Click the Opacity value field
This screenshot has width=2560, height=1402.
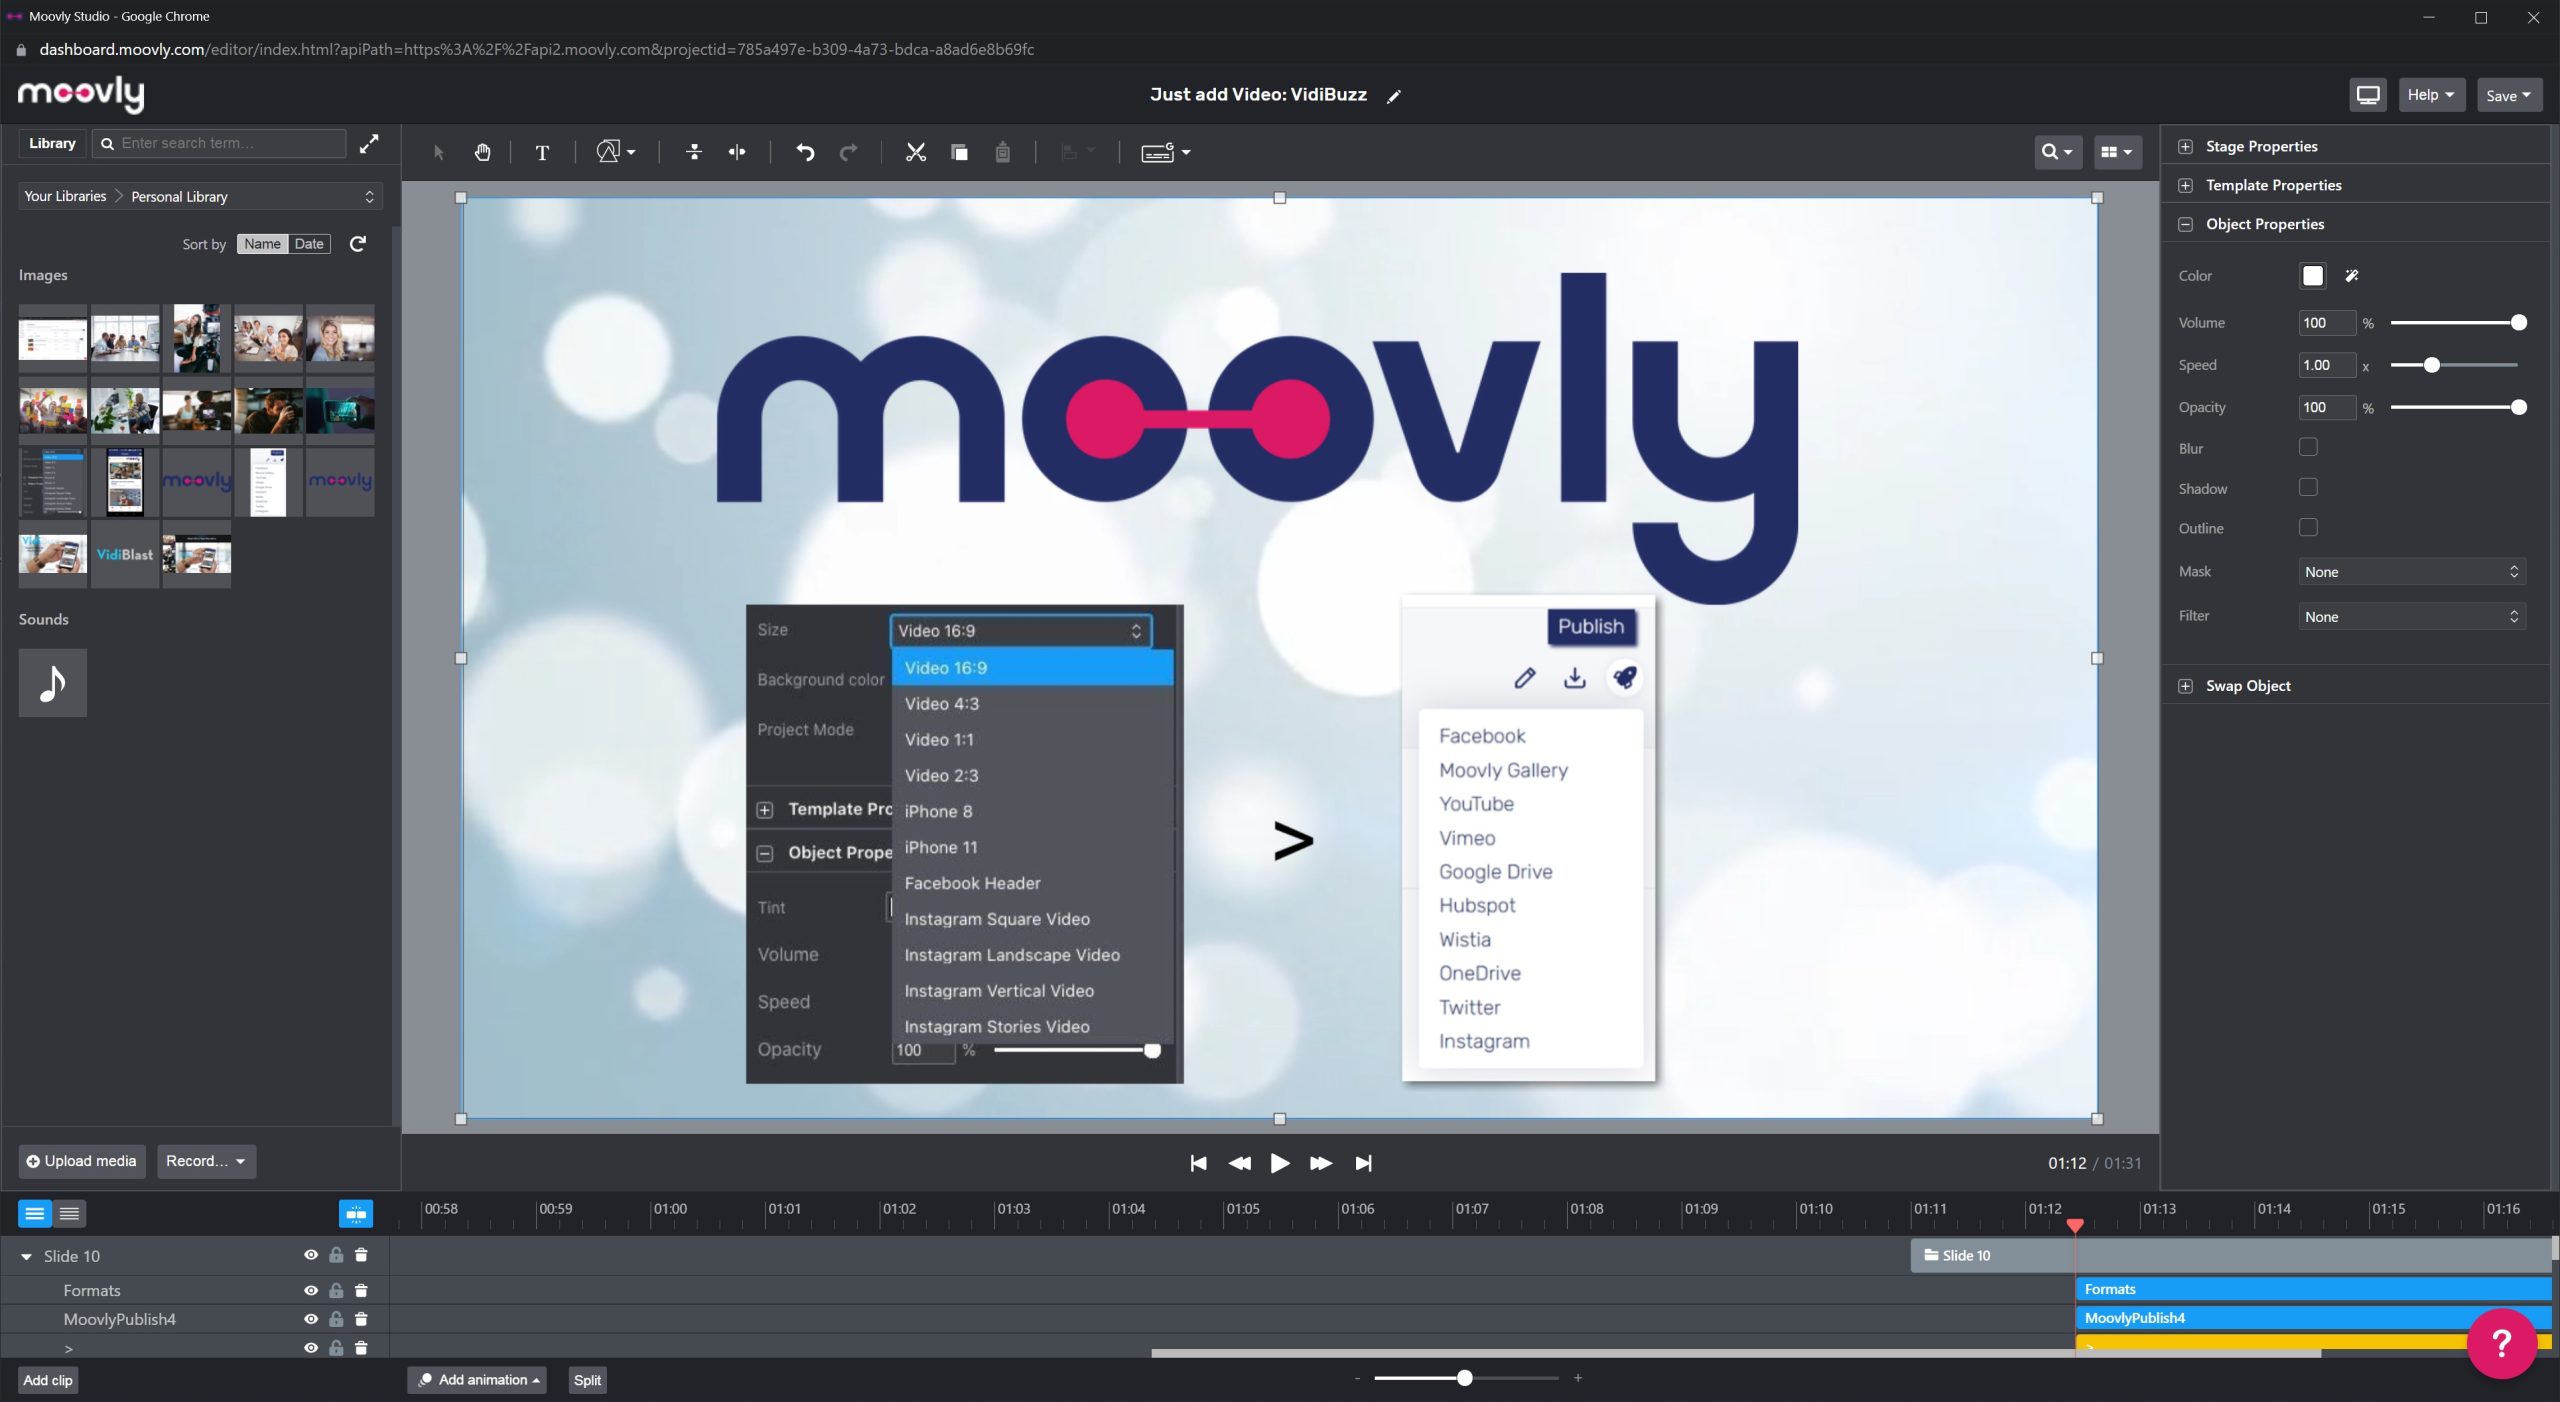click(x=2327, y=407)
